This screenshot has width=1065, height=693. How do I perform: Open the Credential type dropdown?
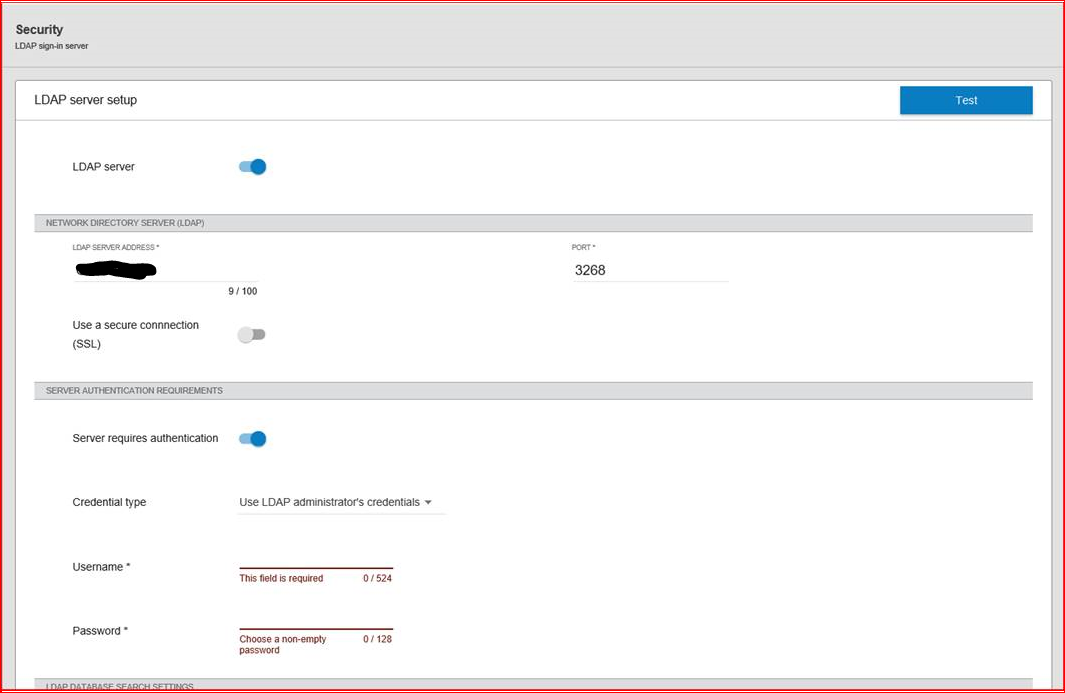[340, 502]
